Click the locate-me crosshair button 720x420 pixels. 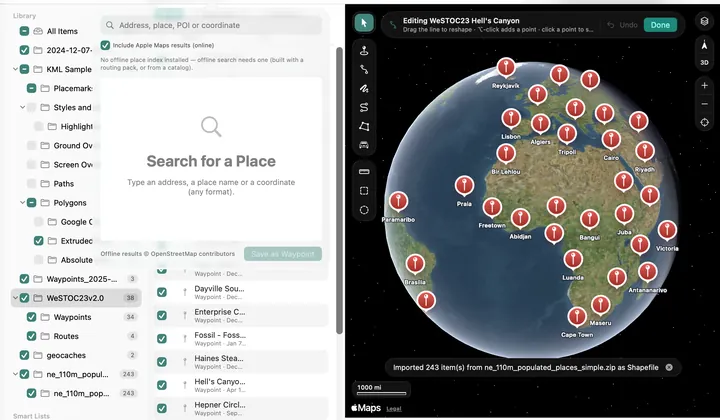coord(704,123)
